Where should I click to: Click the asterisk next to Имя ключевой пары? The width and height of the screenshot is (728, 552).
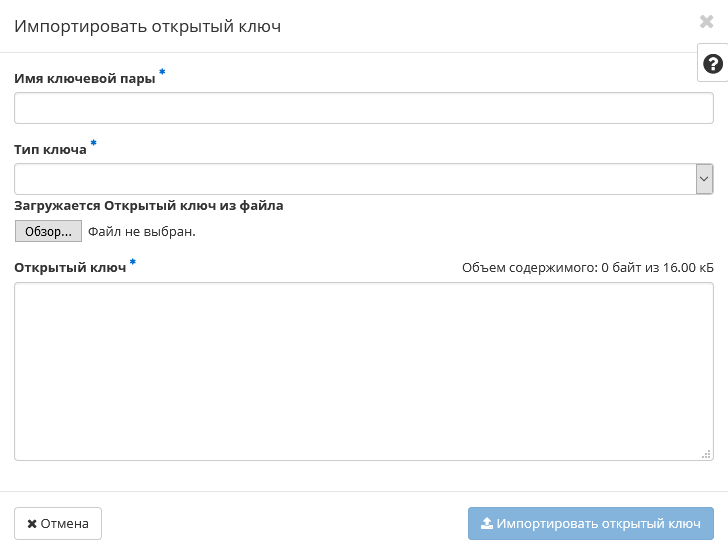click(162, 73)
